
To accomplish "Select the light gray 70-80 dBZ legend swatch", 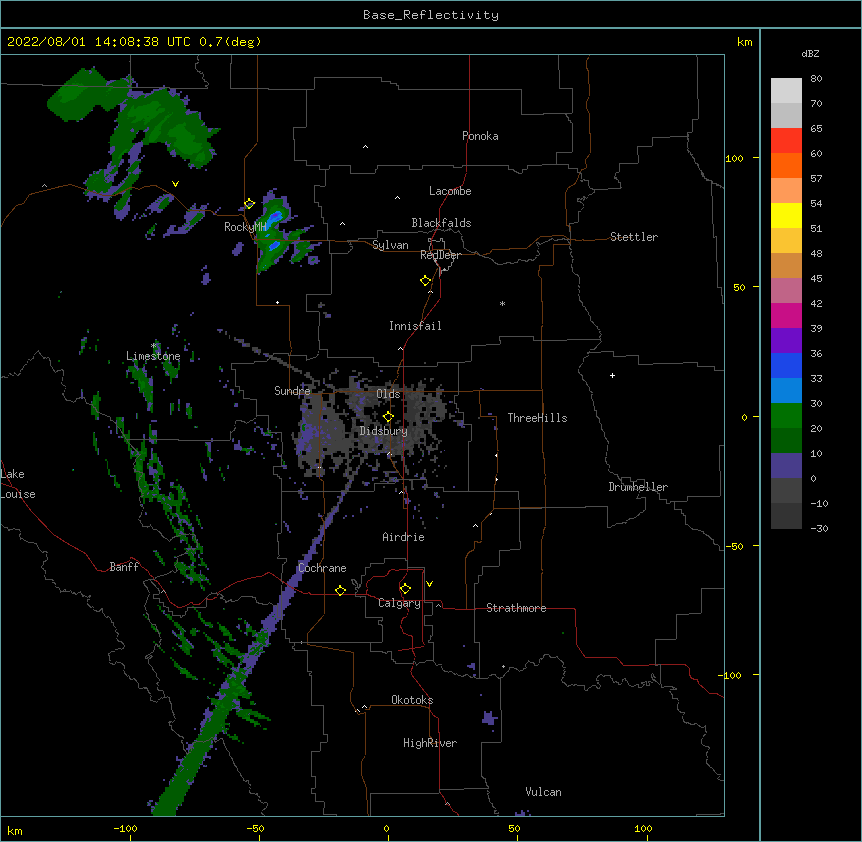I will (786, 91).
